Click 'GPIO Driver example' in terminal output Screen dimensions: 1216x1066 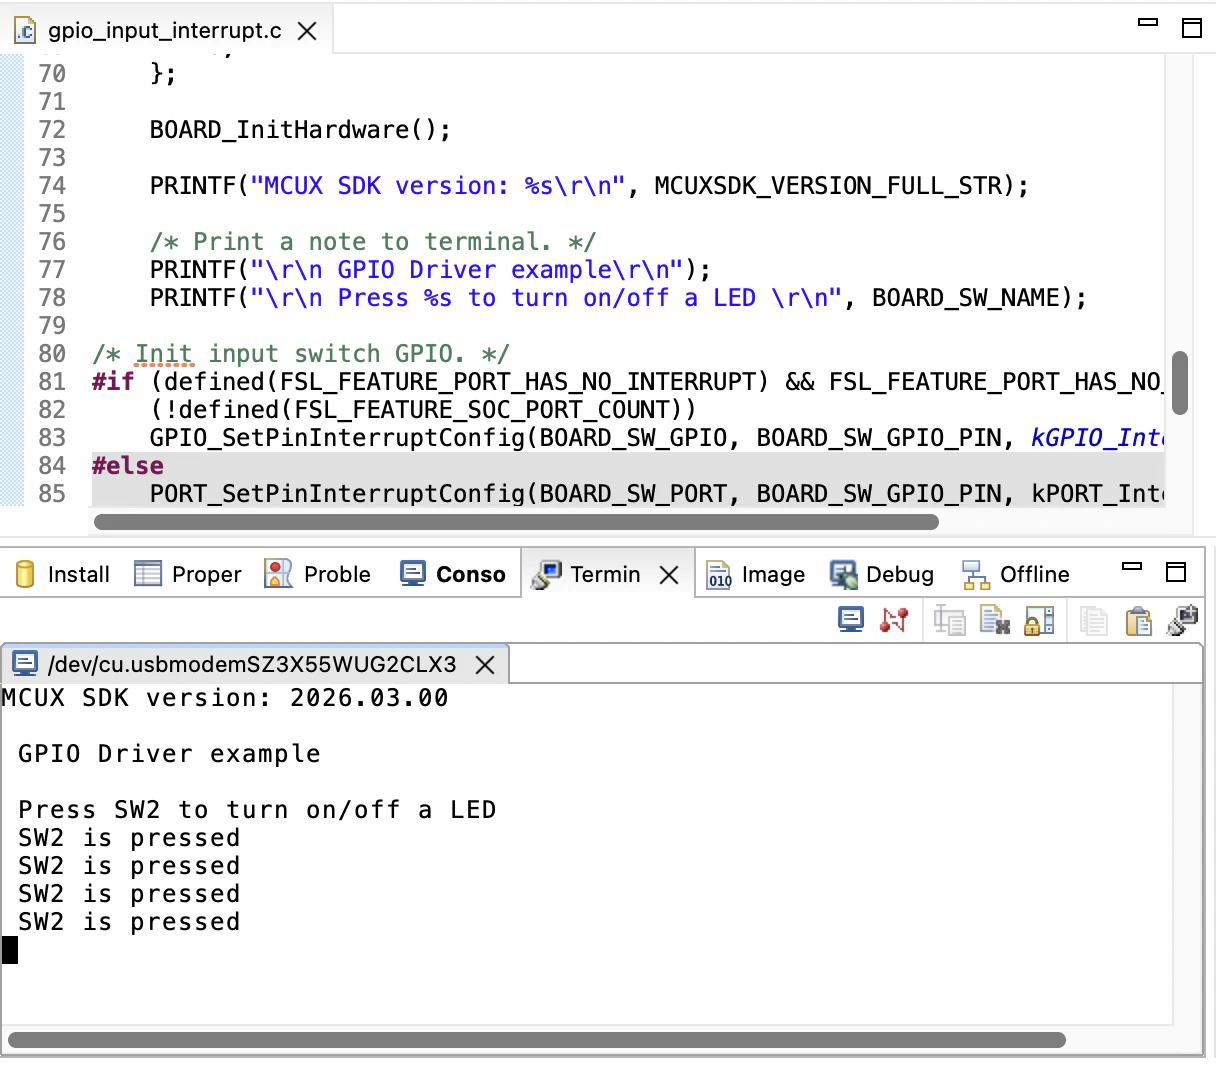pos(170,754)
